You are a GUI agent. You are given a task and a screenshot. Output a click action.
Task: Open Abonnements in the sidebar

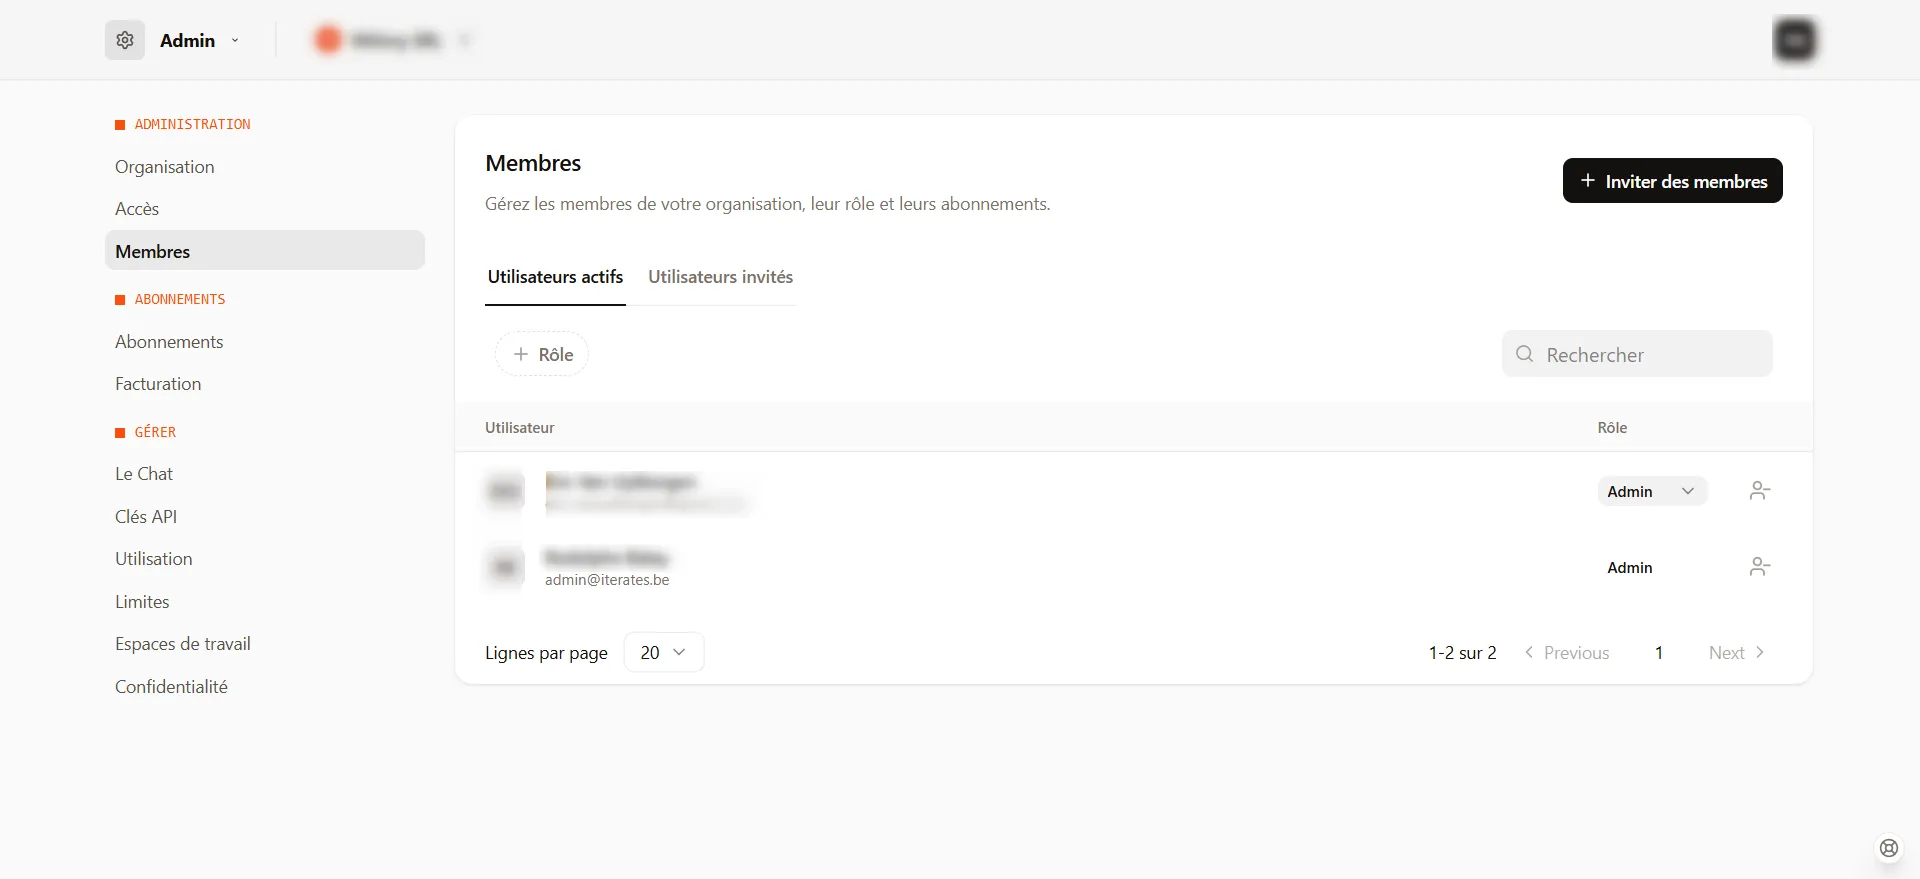(x=169, y=342)
